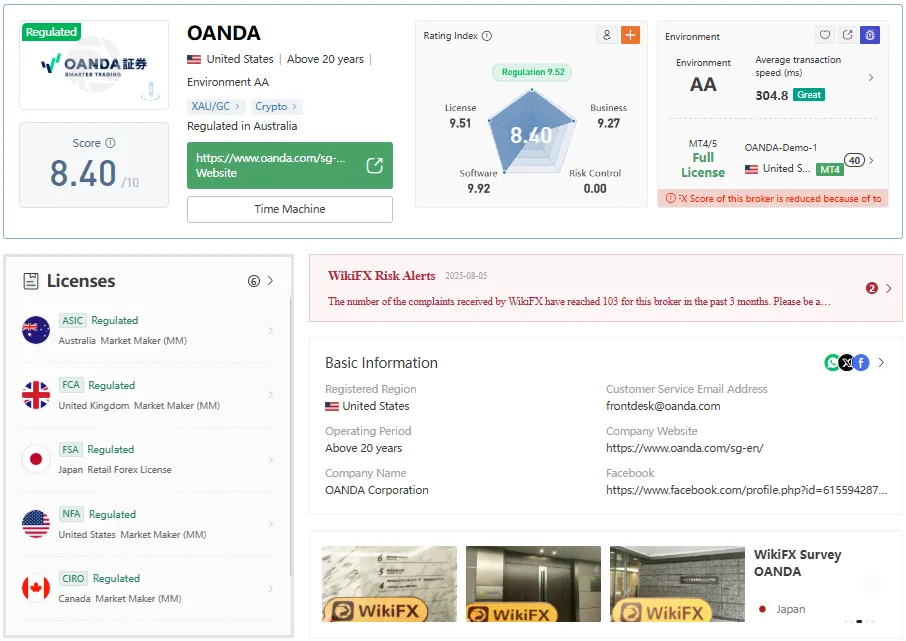Open third survey photo of stone wall
The width and height of the screenshot is (906, 641).
[x=677, y=584]
